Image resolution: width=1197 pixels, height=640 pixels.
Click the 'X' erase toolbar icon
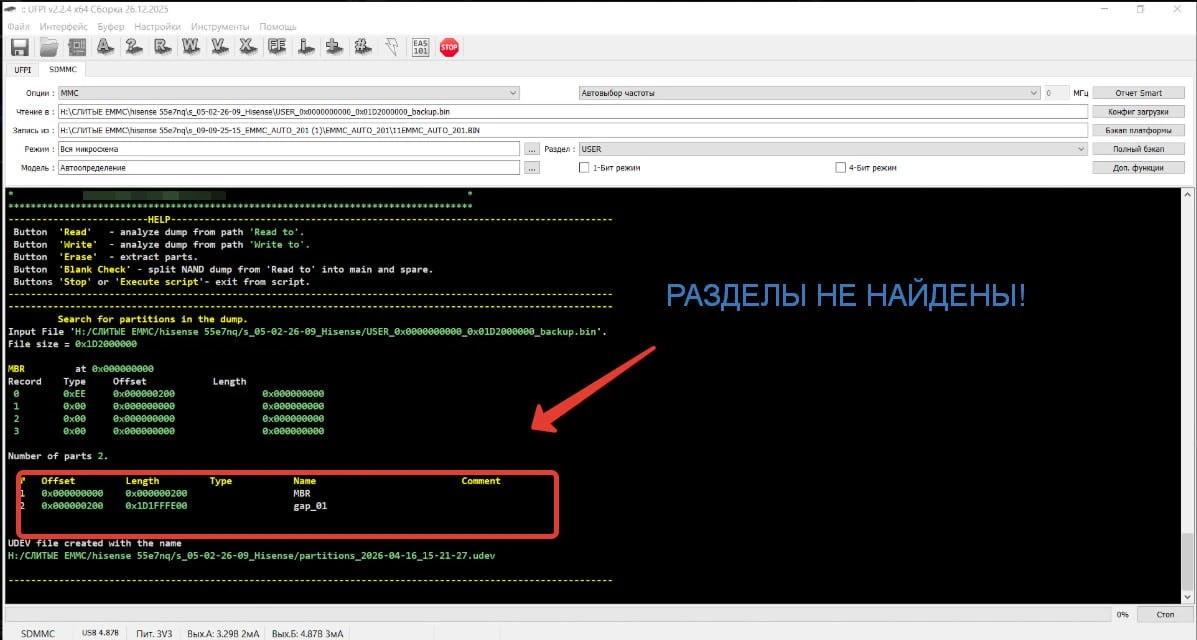(x=248, y=47)
